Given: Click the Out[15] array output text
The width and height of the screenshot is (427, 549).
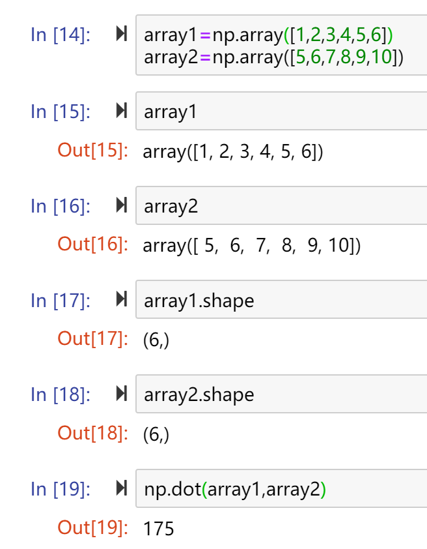Looking at the screenshot, I should (233, 152).
